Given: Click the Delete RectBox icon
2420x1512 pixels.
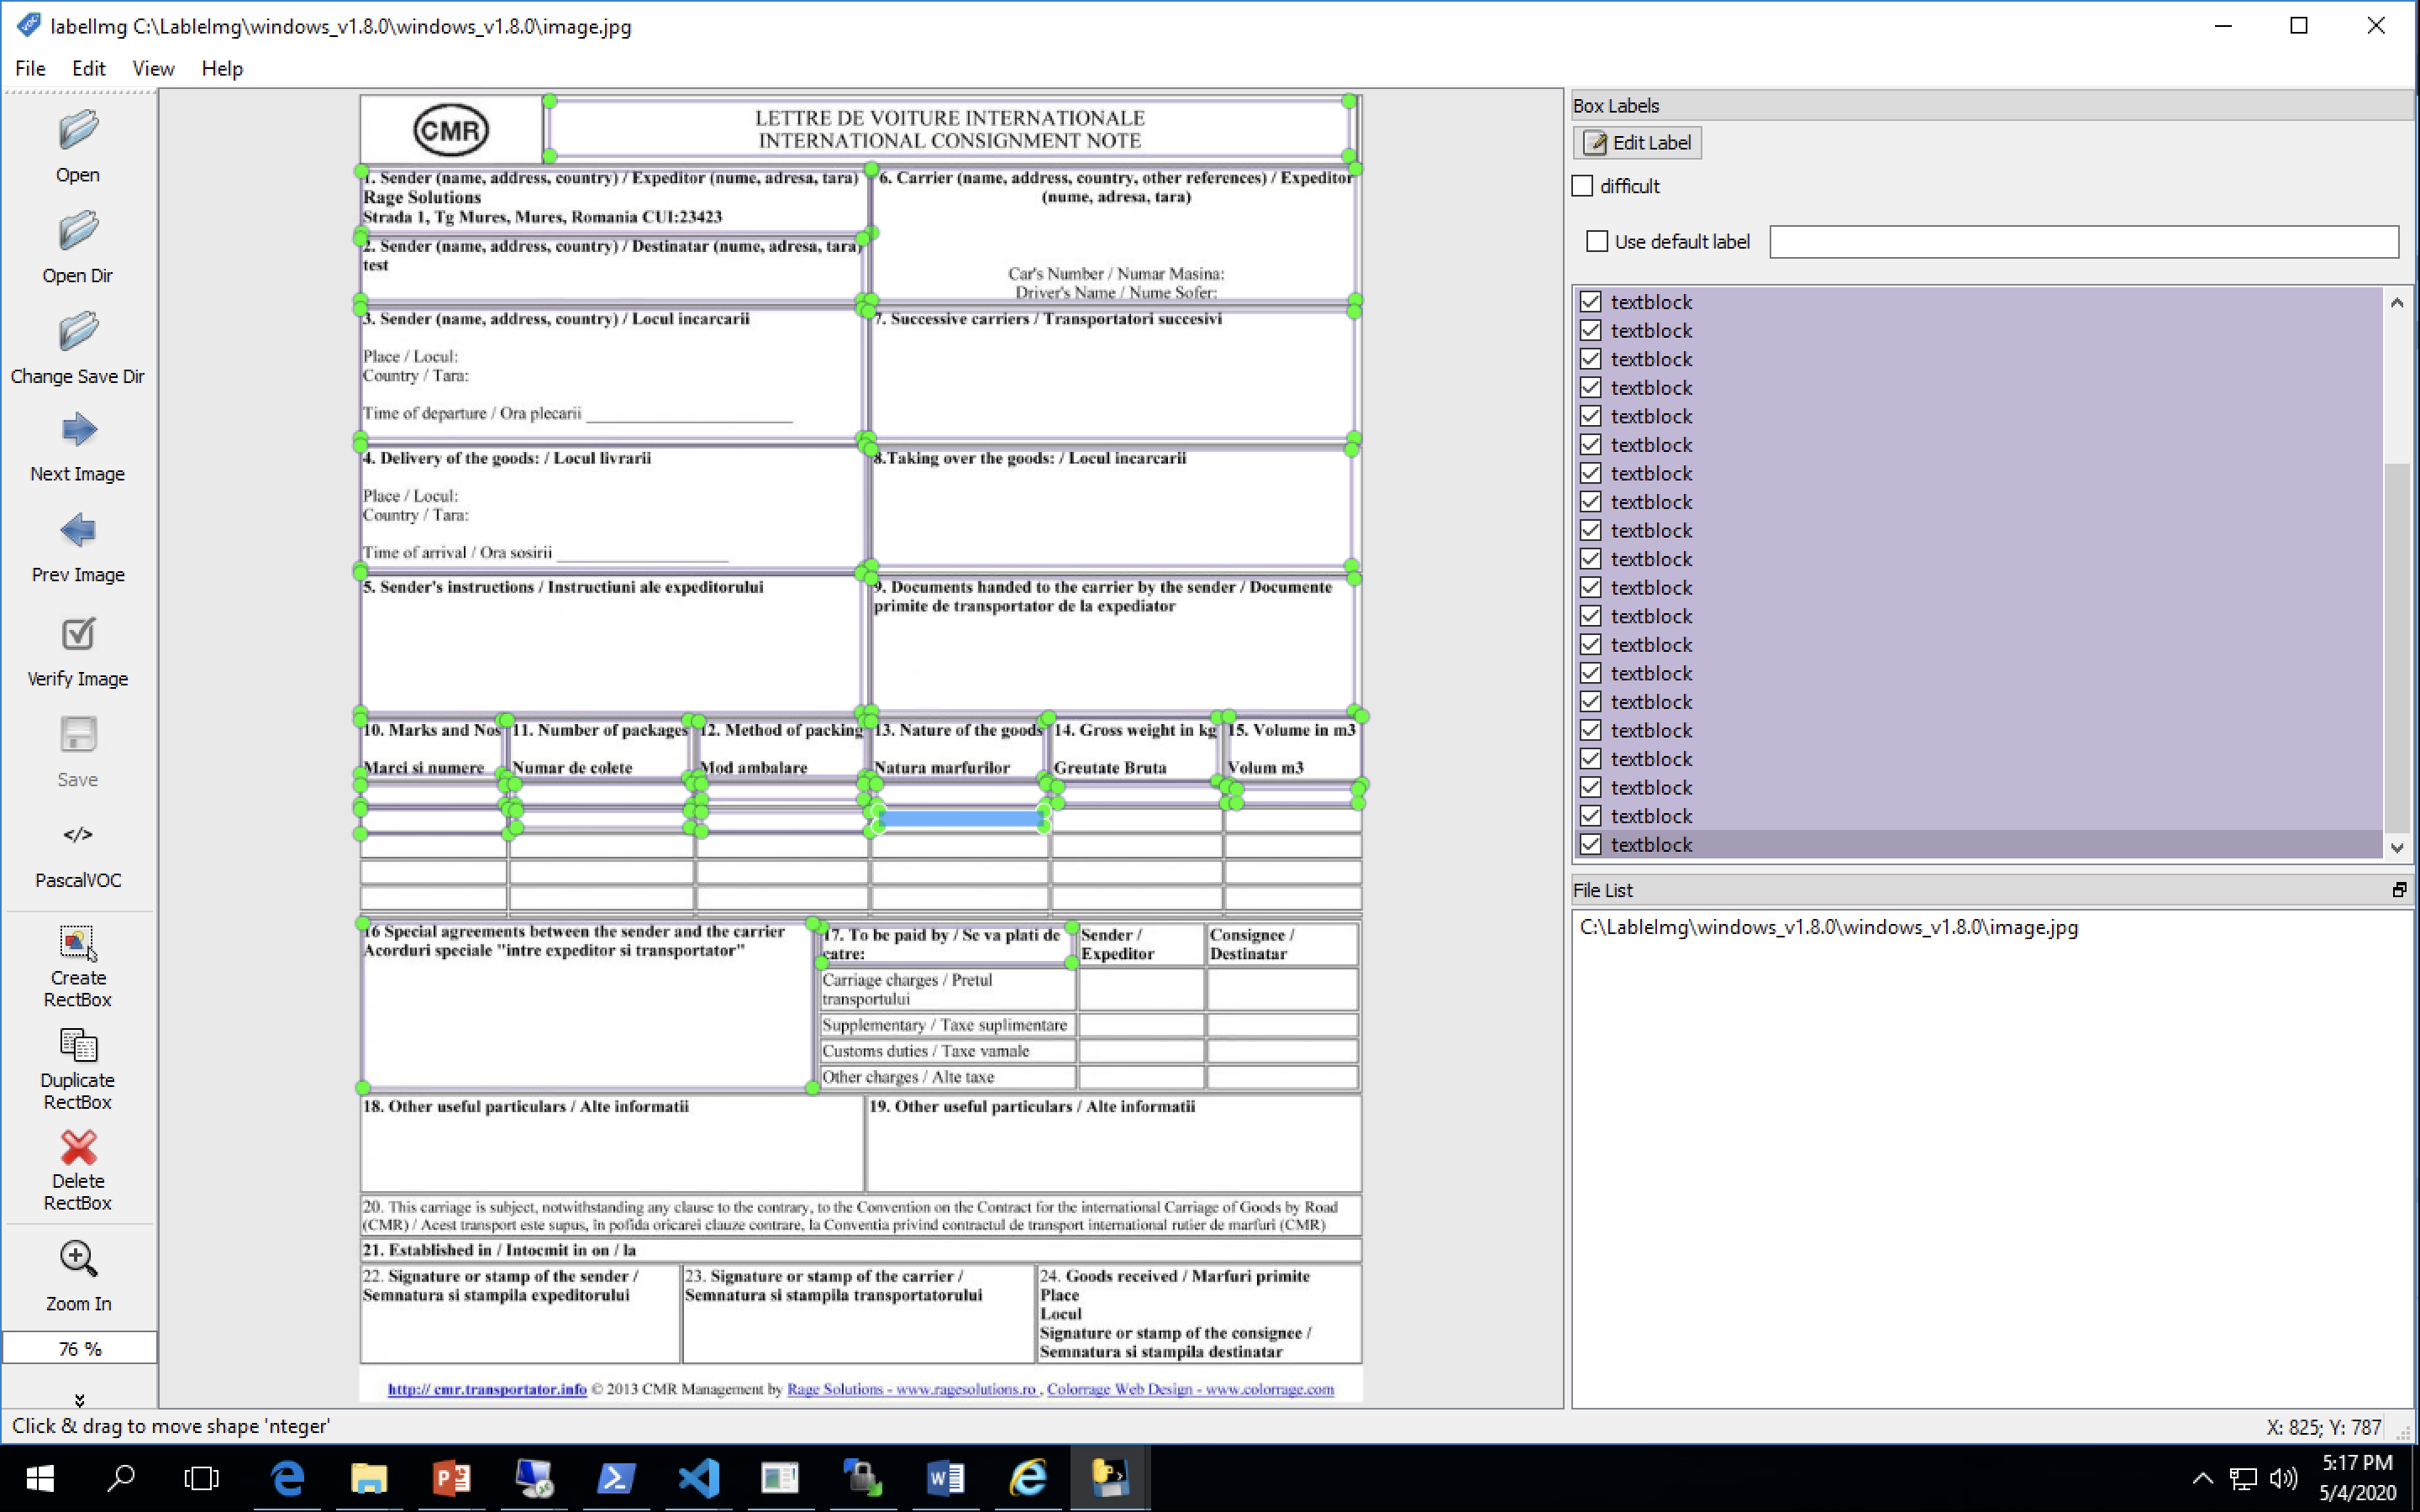Looking at the screenshot, I should pyautogui.click(x=76, y=1148).
